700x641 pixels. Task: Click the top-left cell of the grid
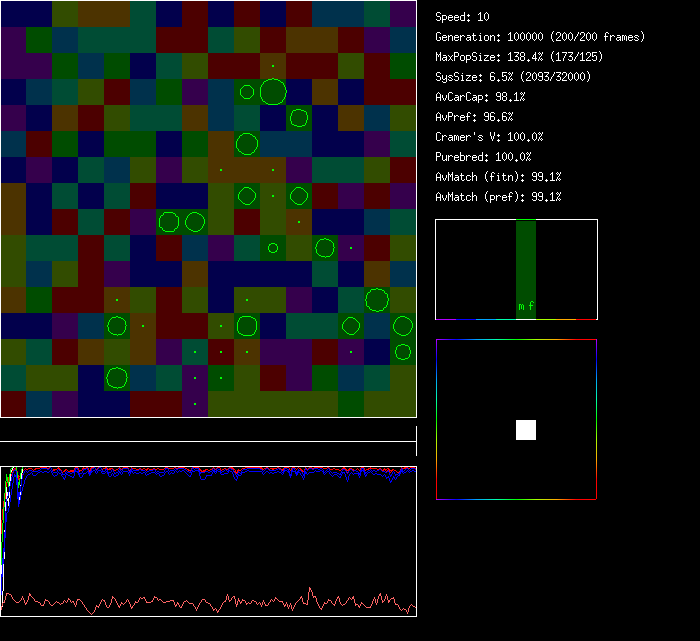pos(13,13)
